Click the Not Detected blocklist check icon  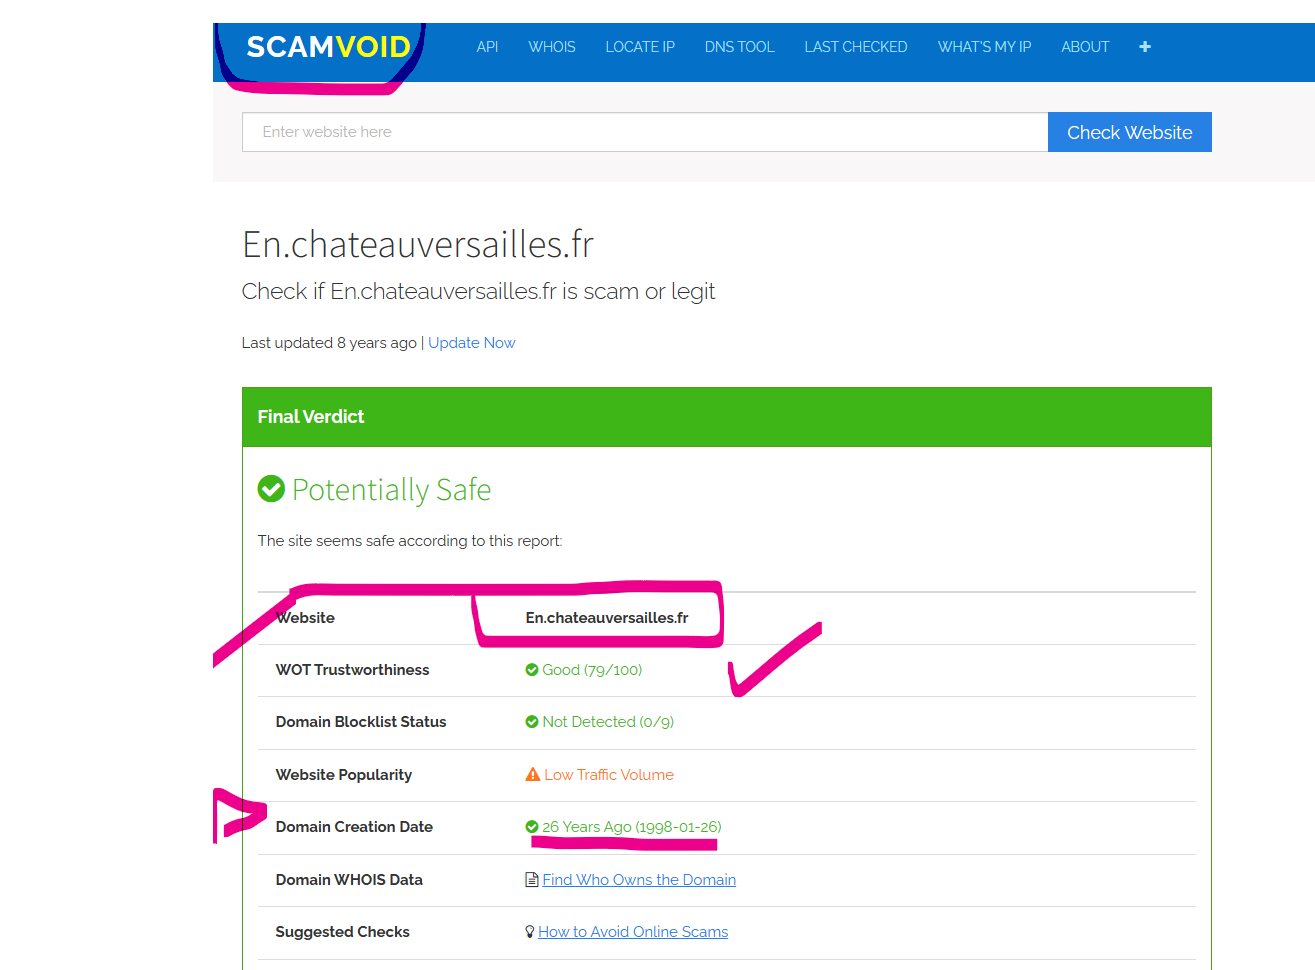[x=532, y=722]
